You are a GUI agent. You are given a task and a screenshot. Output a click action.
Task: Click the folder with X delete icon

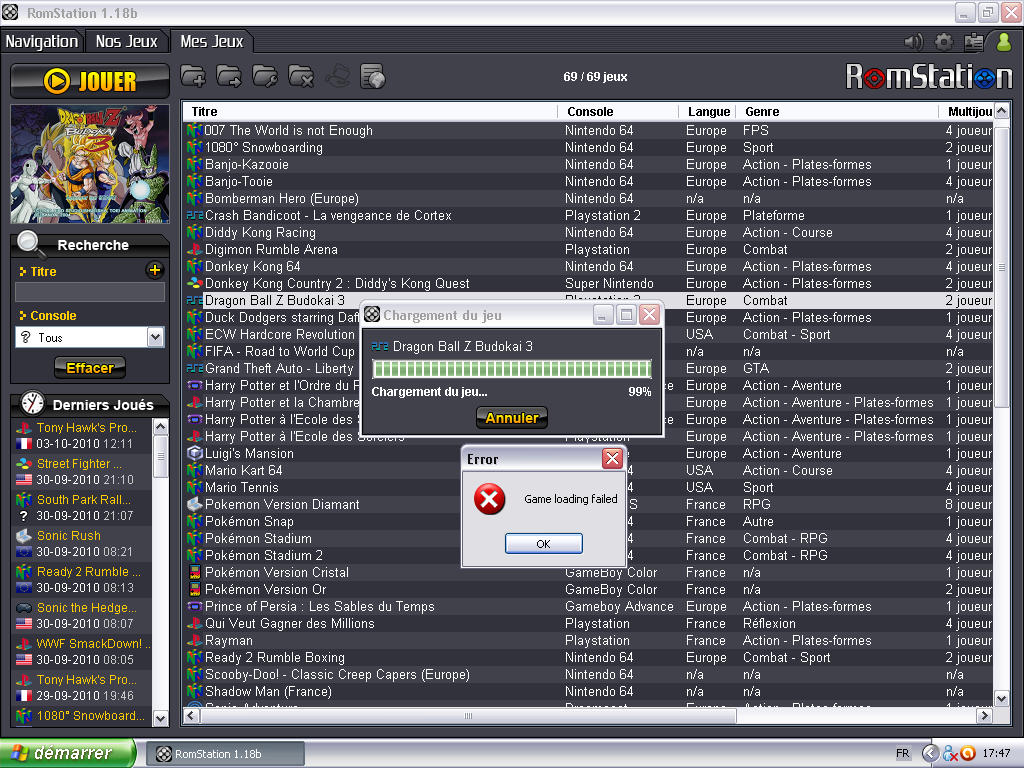click(301, 76)
